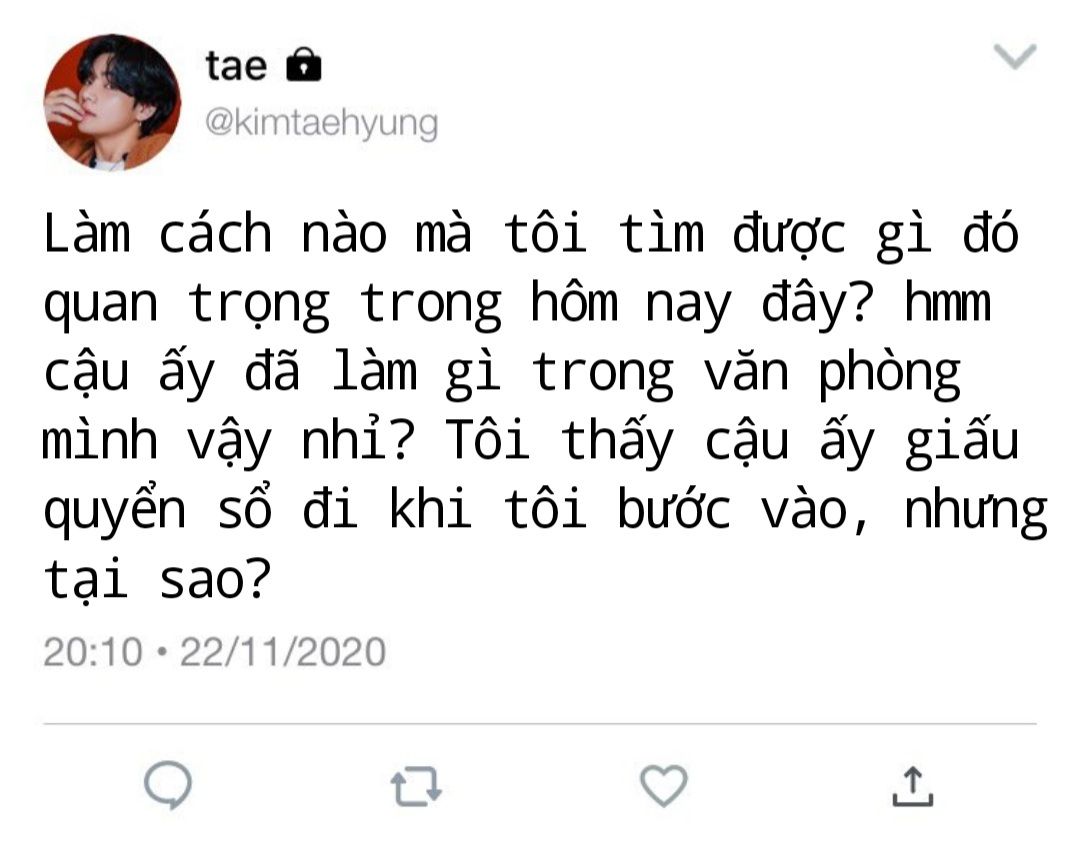
Task: Click the 20:10 time in timestamp
Action: pos(93,652)
